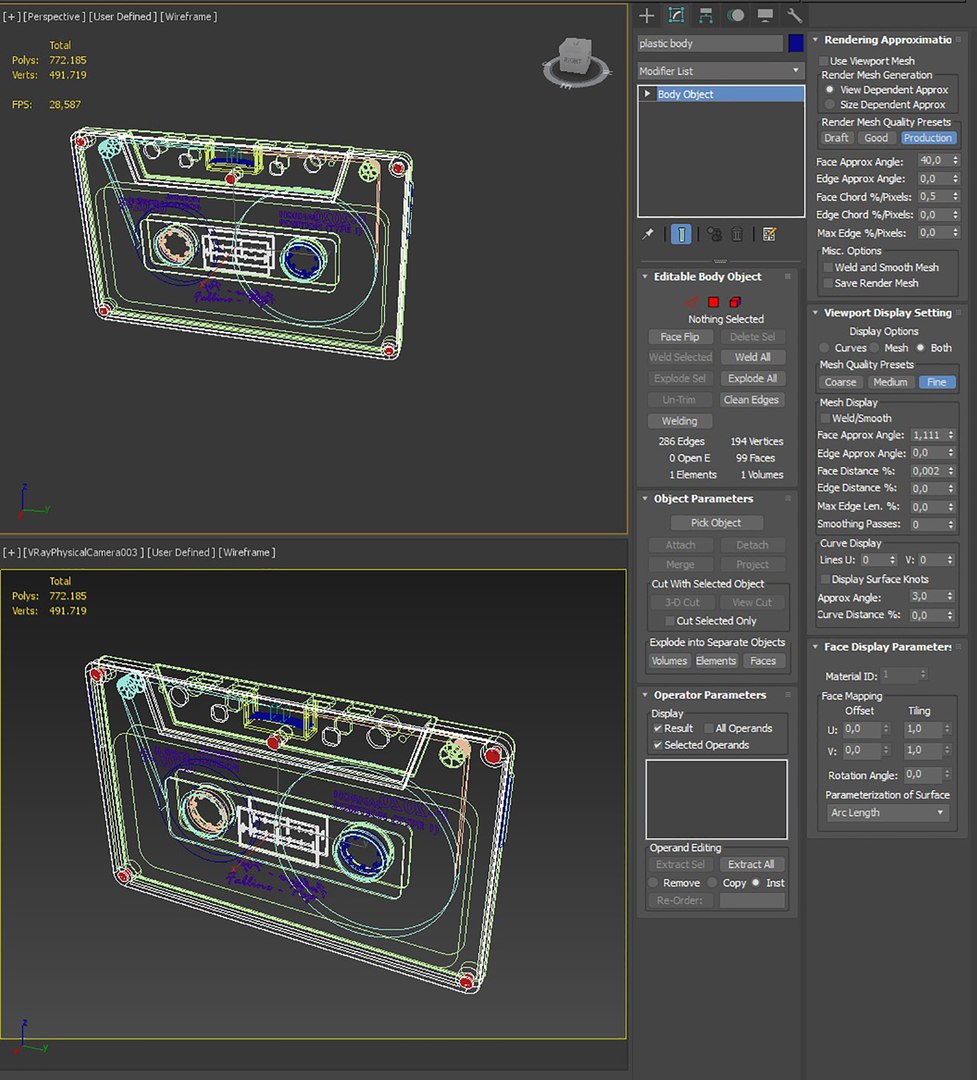This screenshot has width=977, height=1080.
Task: Toggle Show End Result icon
Action: [681, 234]
